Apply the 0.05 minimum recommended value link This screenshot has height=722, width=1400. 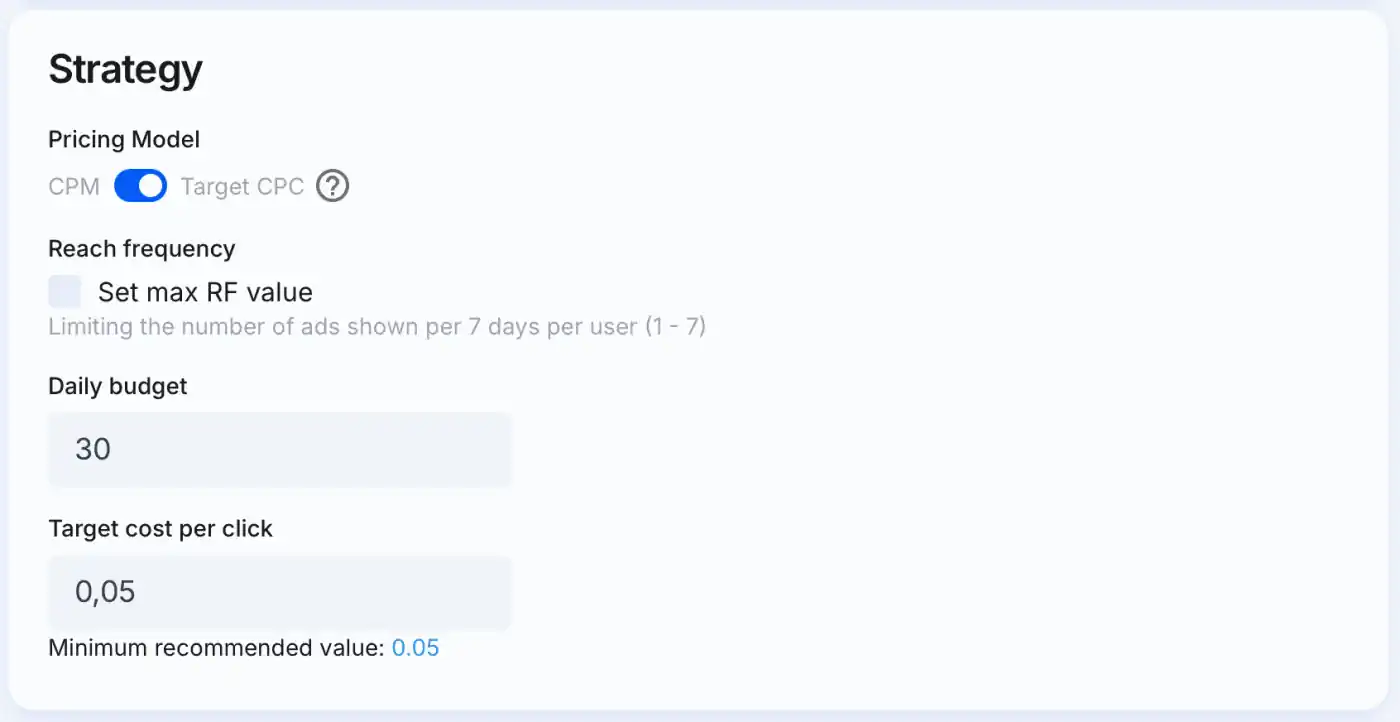(x=415, y=648)
